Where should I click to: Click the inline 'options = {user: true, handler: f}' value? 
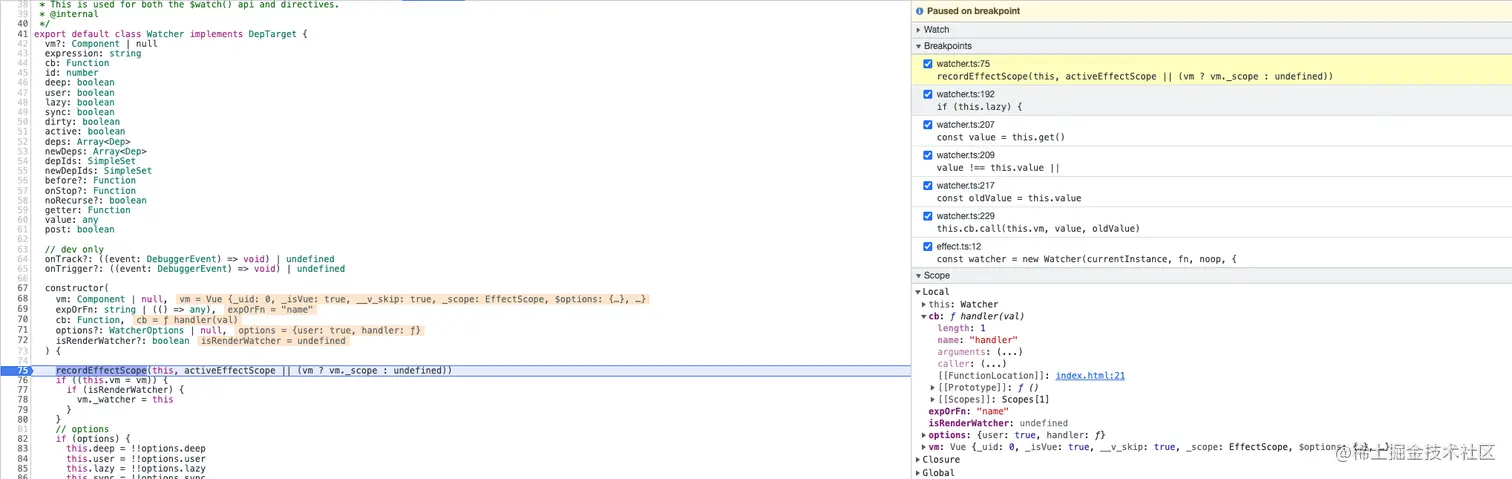coord(329,331)
